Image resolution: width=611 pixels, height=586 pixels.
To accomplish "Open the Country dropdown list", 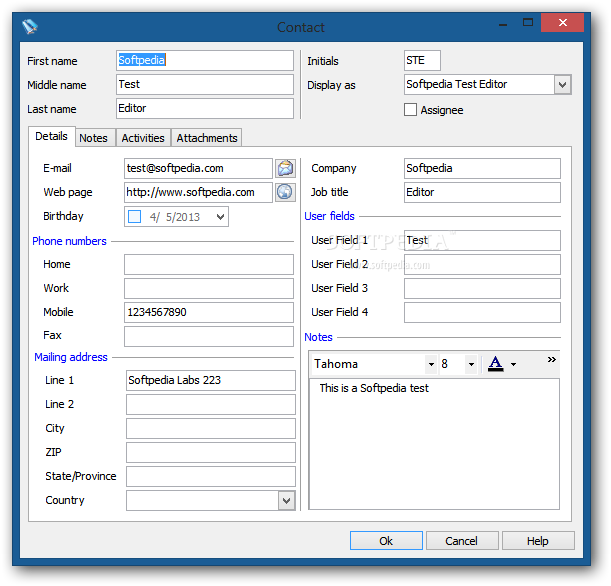I will (x=286, y=500).
